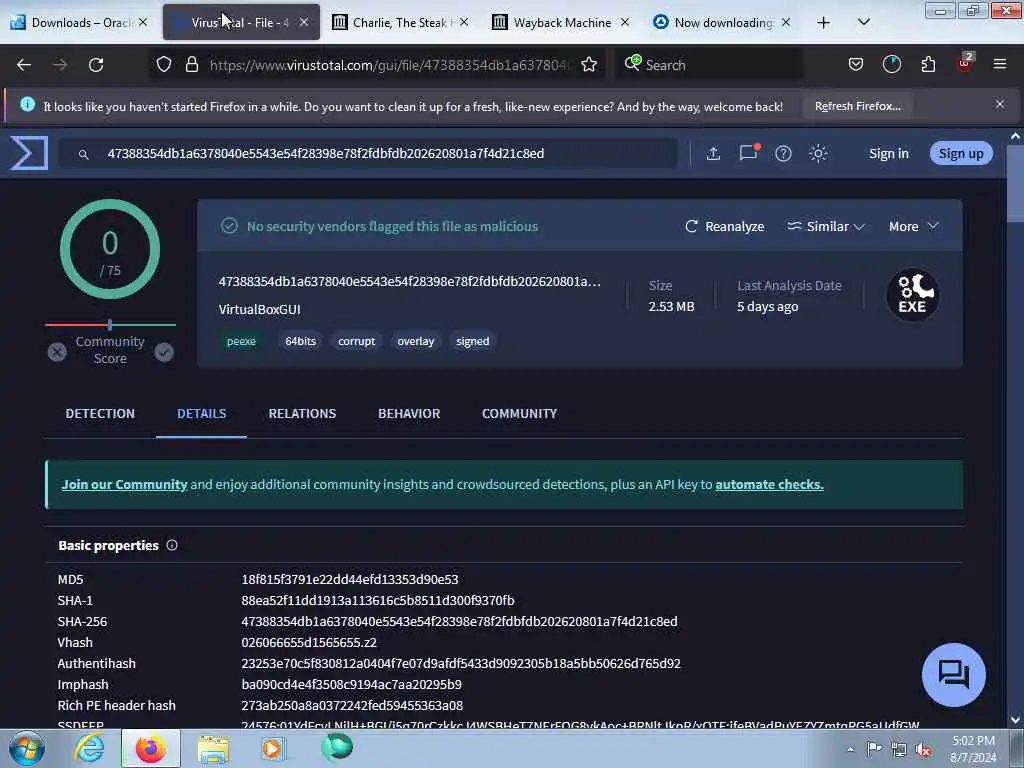Click the page vertical scrollbar thumb
The image size is (1024, 768).
tap(1015, 183)
